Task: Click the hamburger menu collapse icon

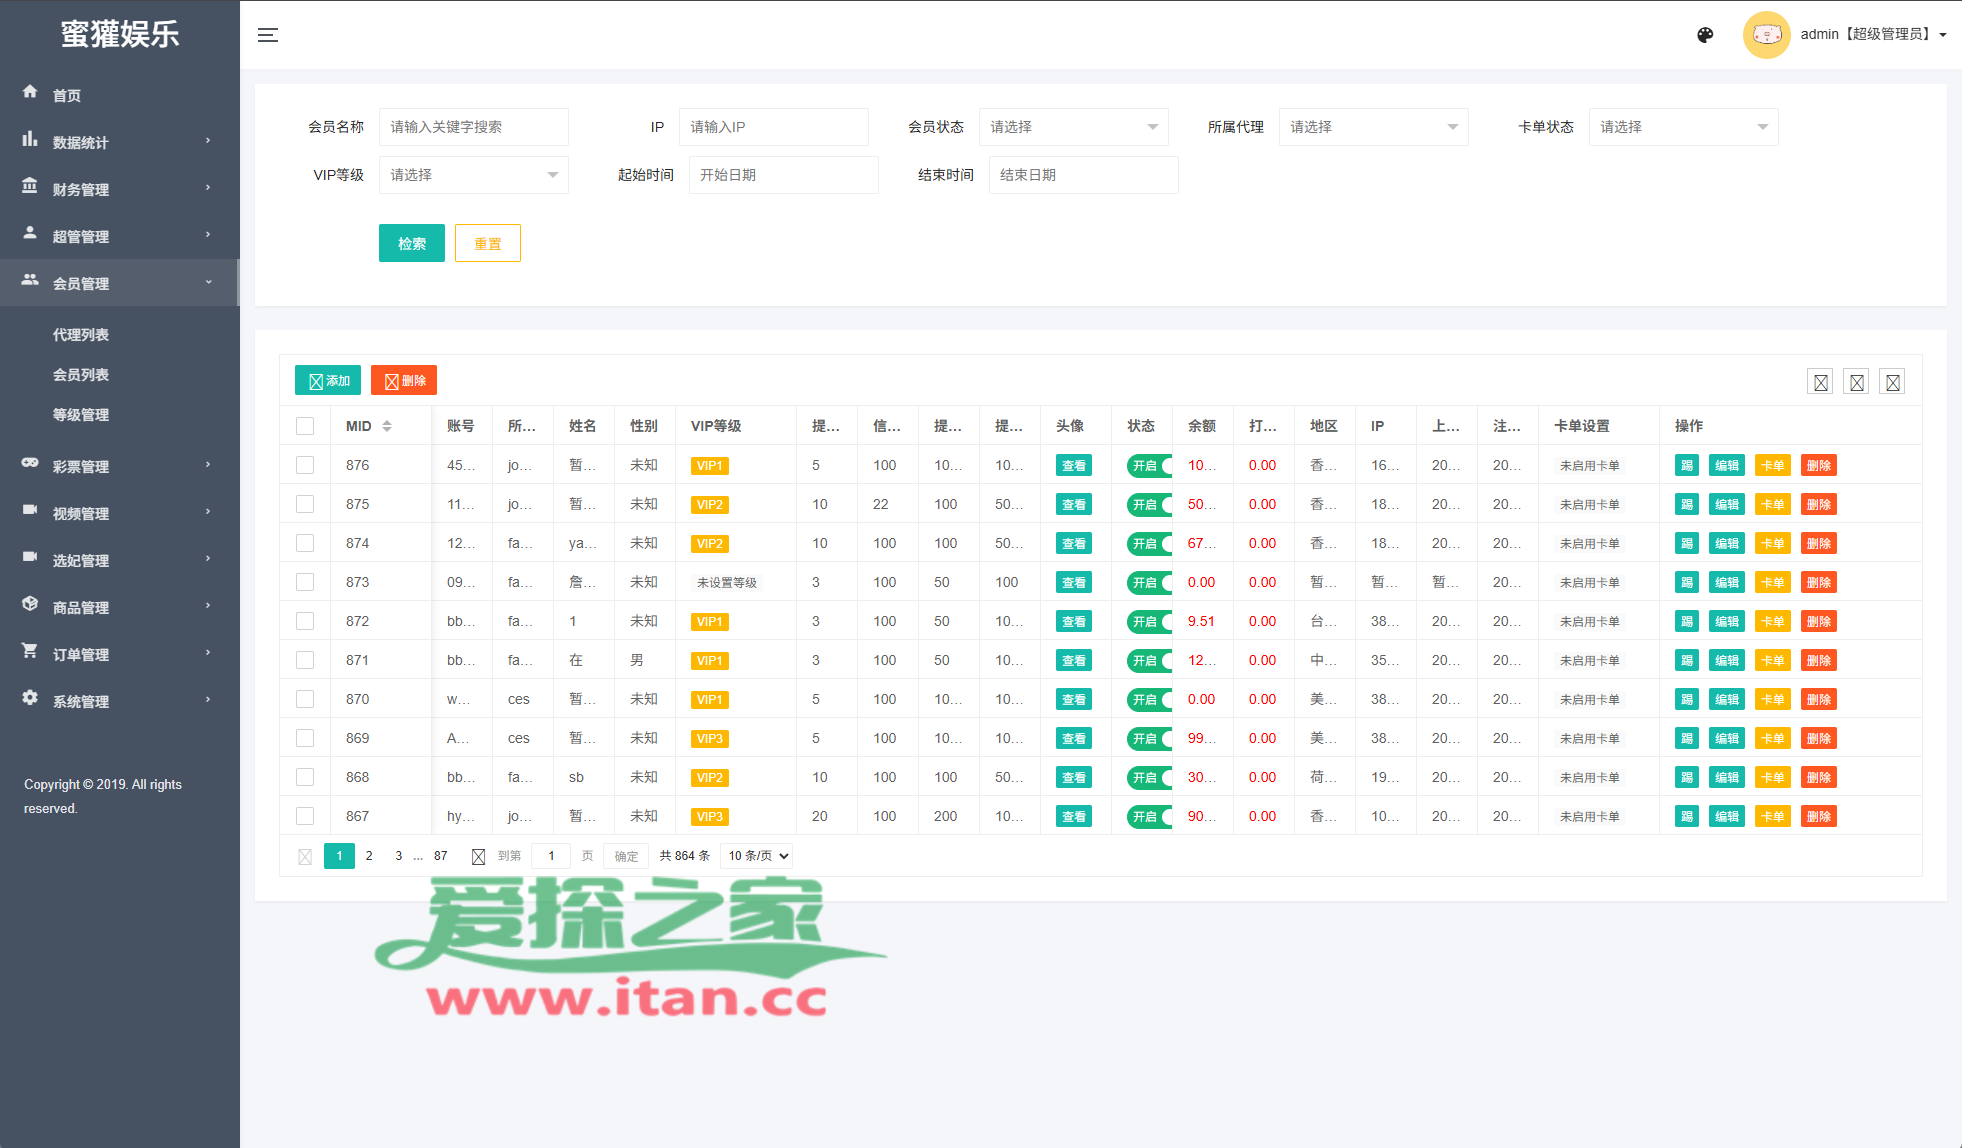Action: 267,35
